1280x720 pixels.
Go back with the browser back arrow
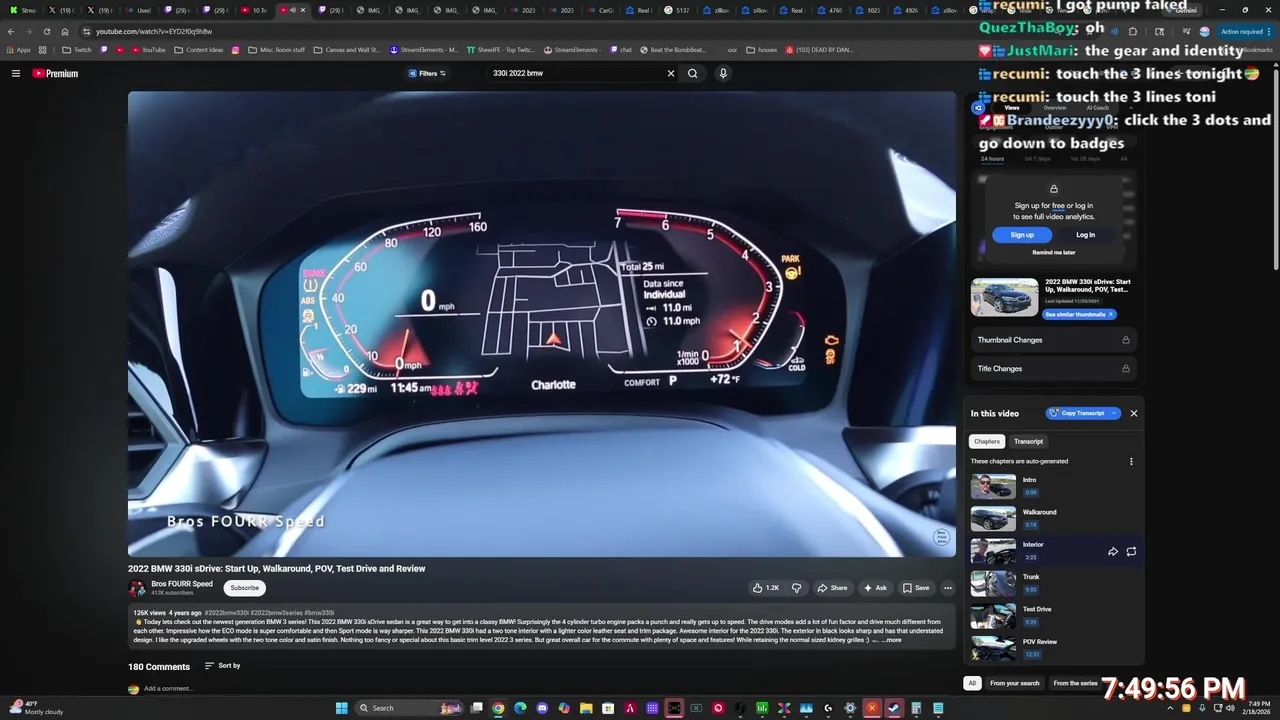[x=11, y=31]
